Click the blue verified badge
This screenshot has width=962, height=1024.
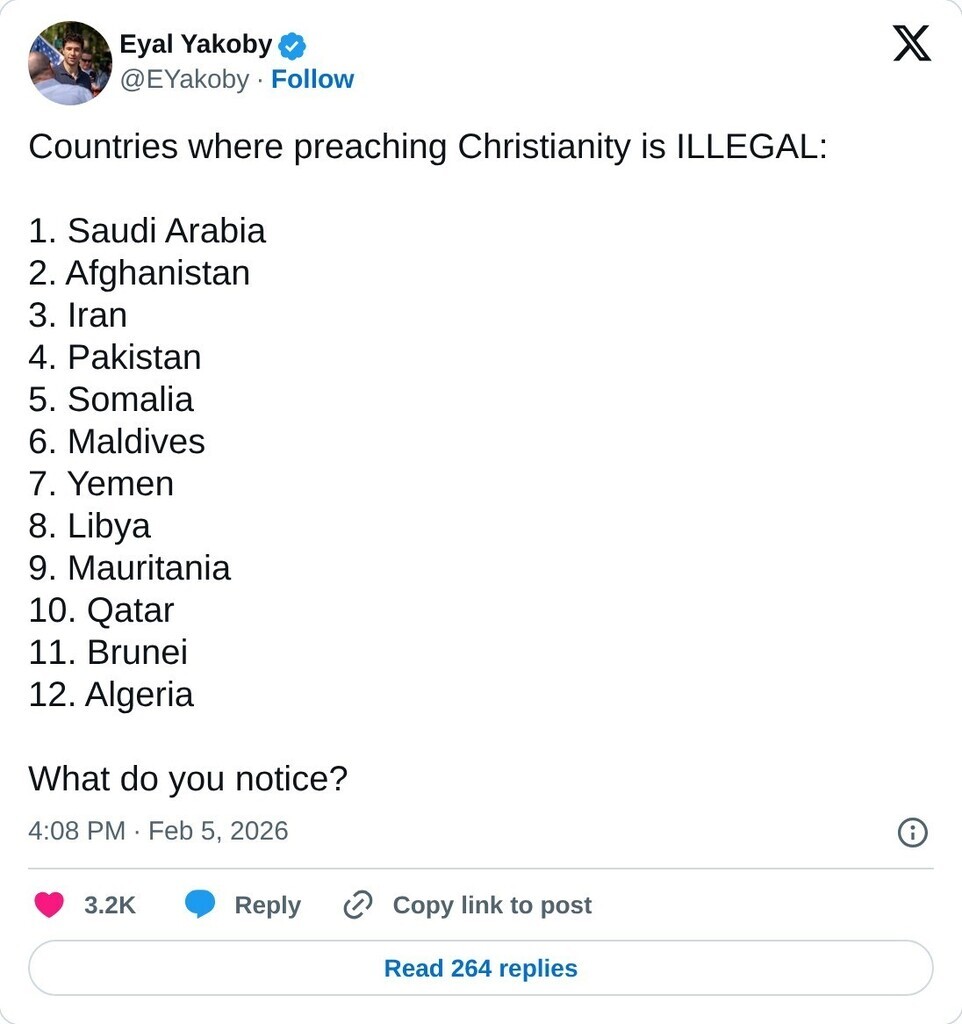(292, 46)
